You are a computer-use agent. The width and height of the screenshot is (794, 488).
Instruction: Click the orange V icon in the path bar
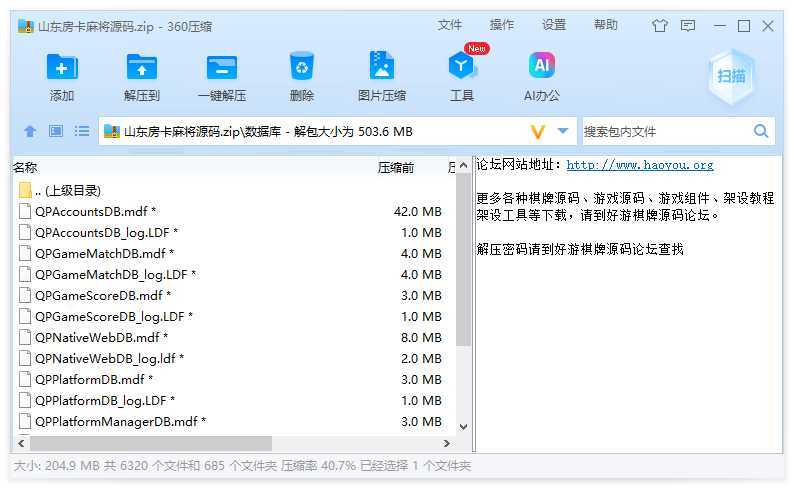tap(538, 132)
